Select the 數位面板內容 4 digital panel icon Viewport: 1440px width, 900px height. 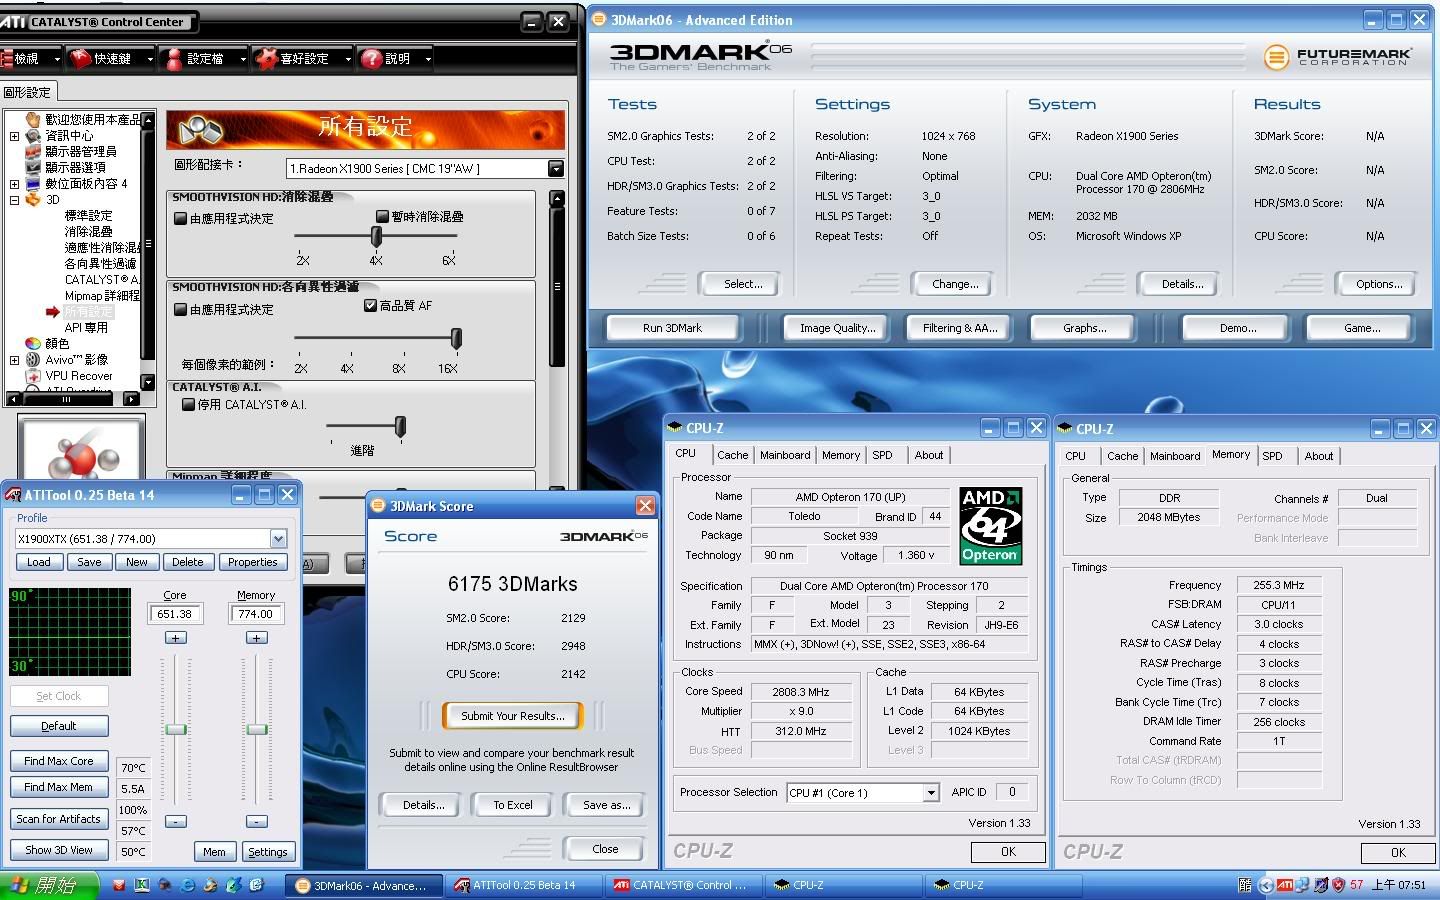(x=33, y=183)
